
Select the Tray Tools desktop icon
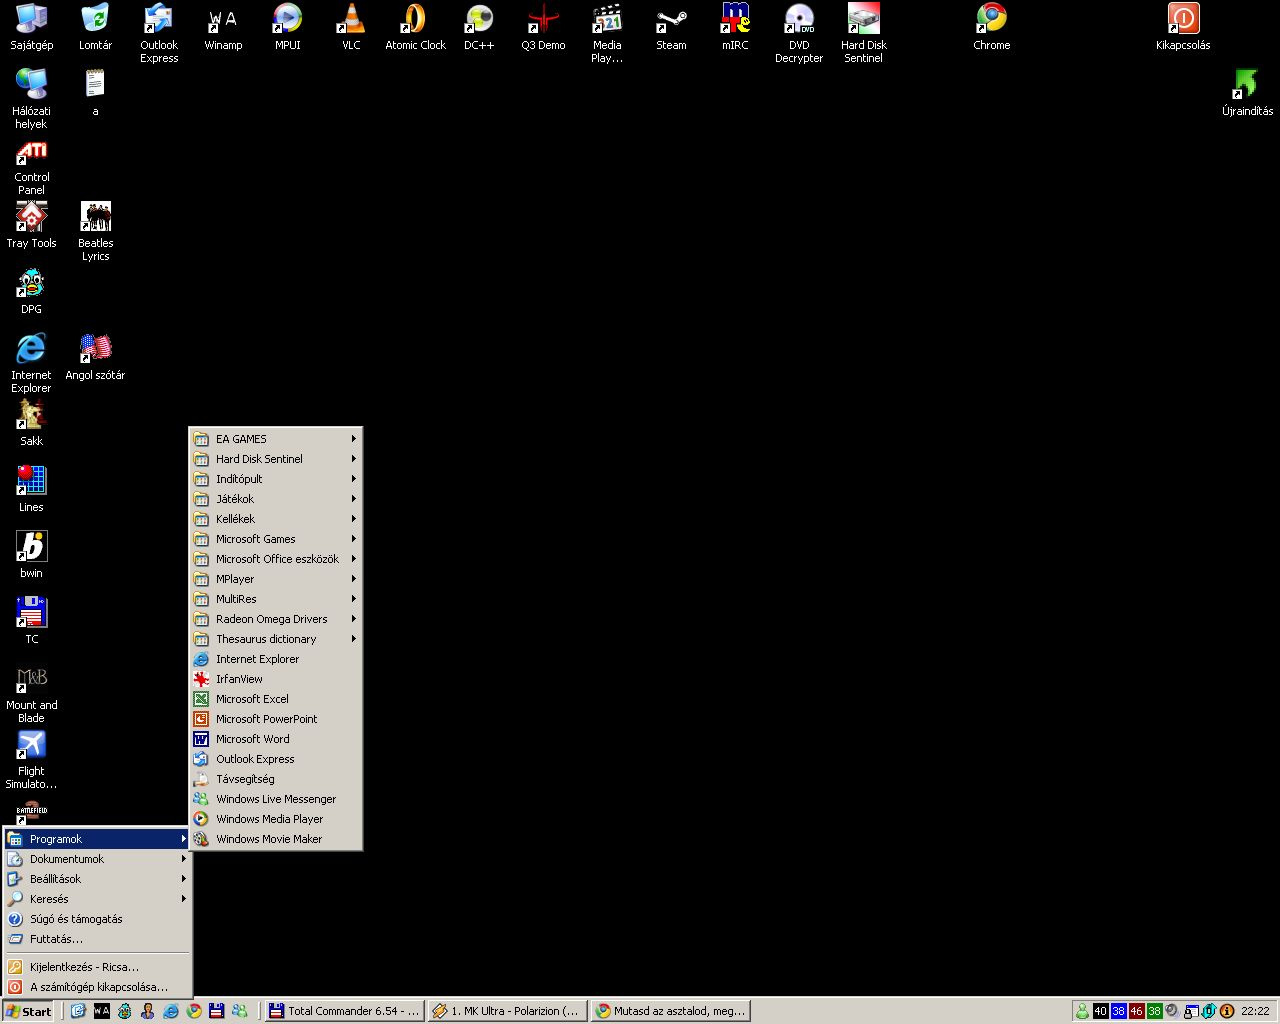pos(31,225)
